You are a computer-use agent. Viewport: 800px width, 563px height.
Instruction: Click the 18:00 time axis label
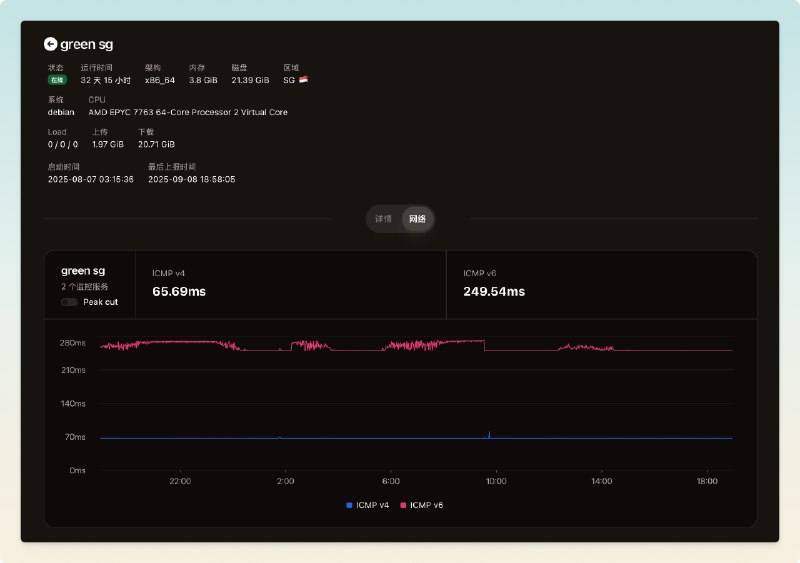point(706,481)
